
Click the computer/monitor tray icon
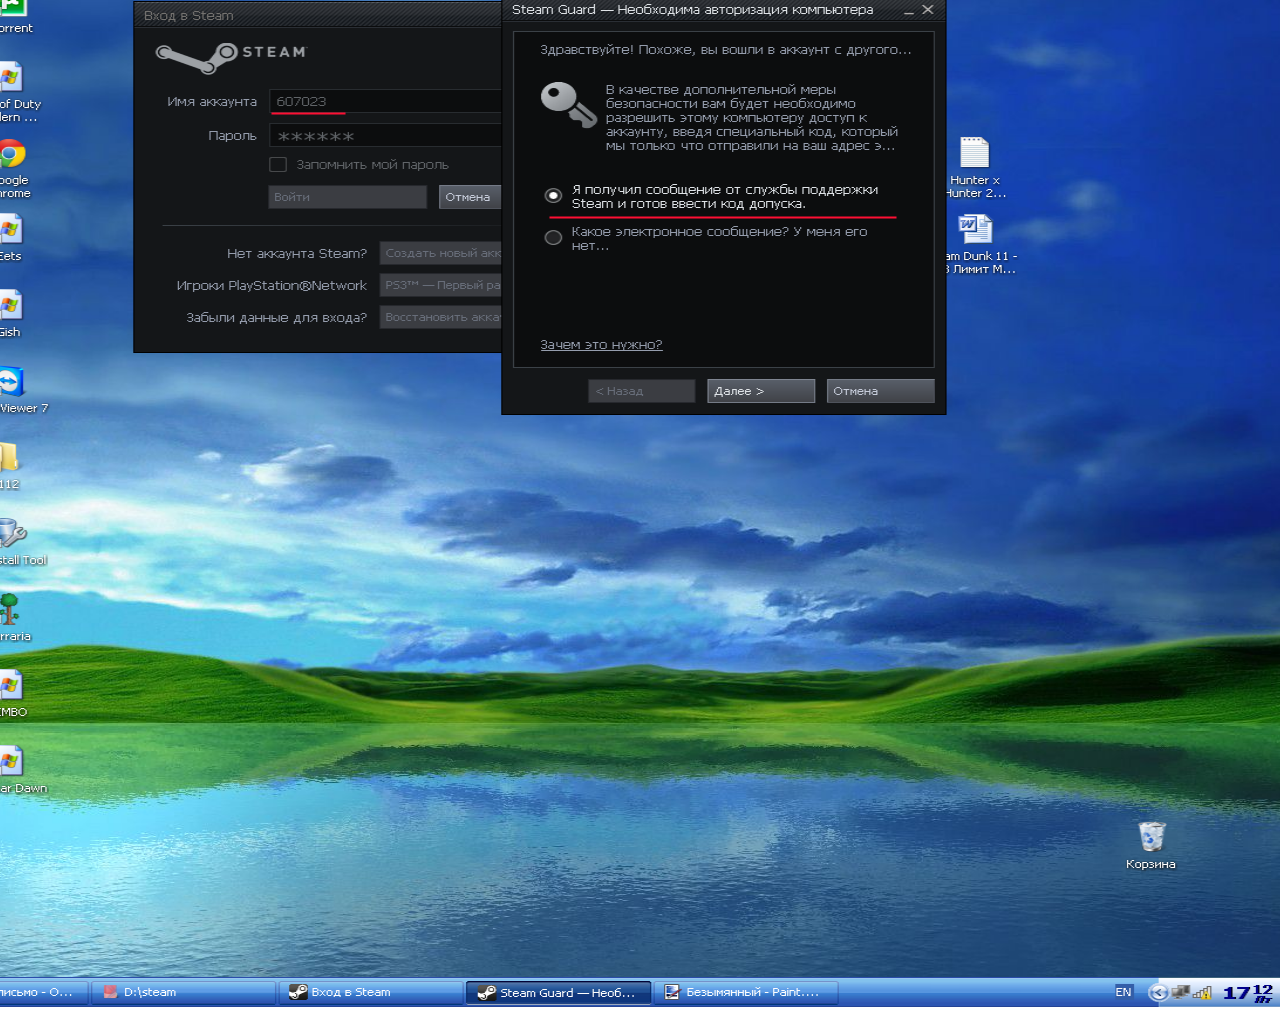[1180, 993]
